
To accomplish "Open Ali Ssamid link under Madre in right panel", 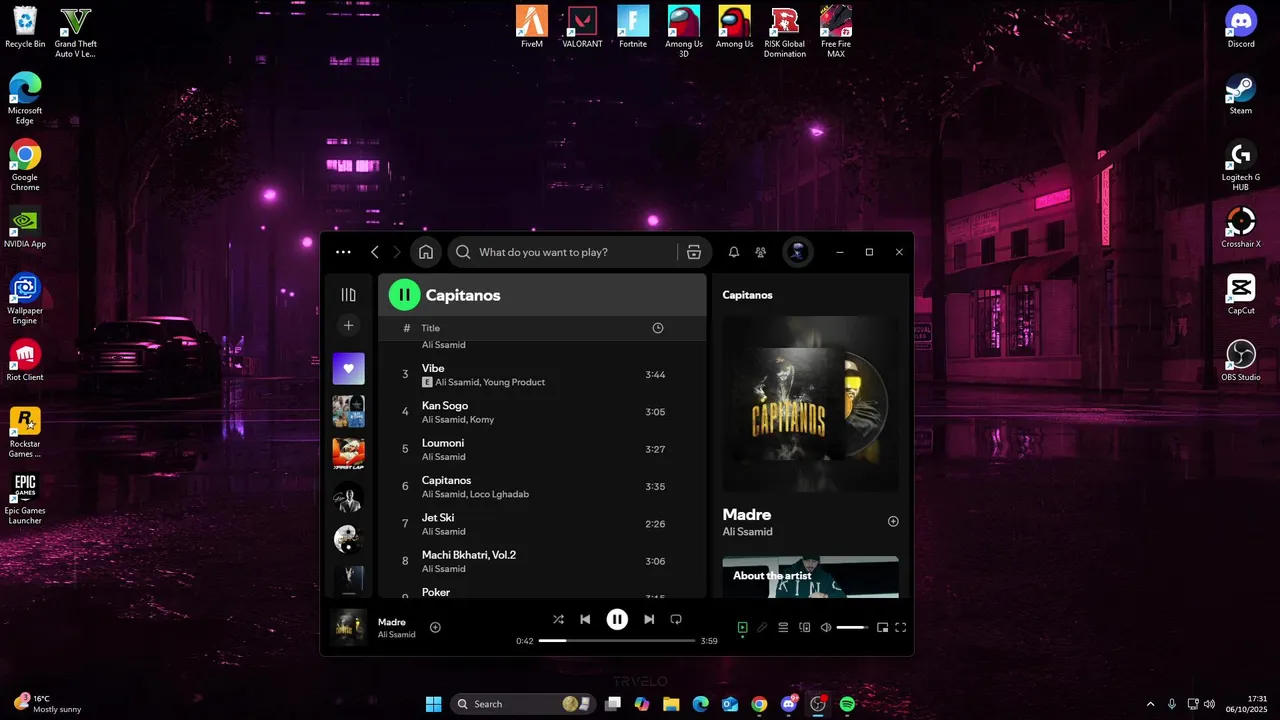I will pos(747,532).
